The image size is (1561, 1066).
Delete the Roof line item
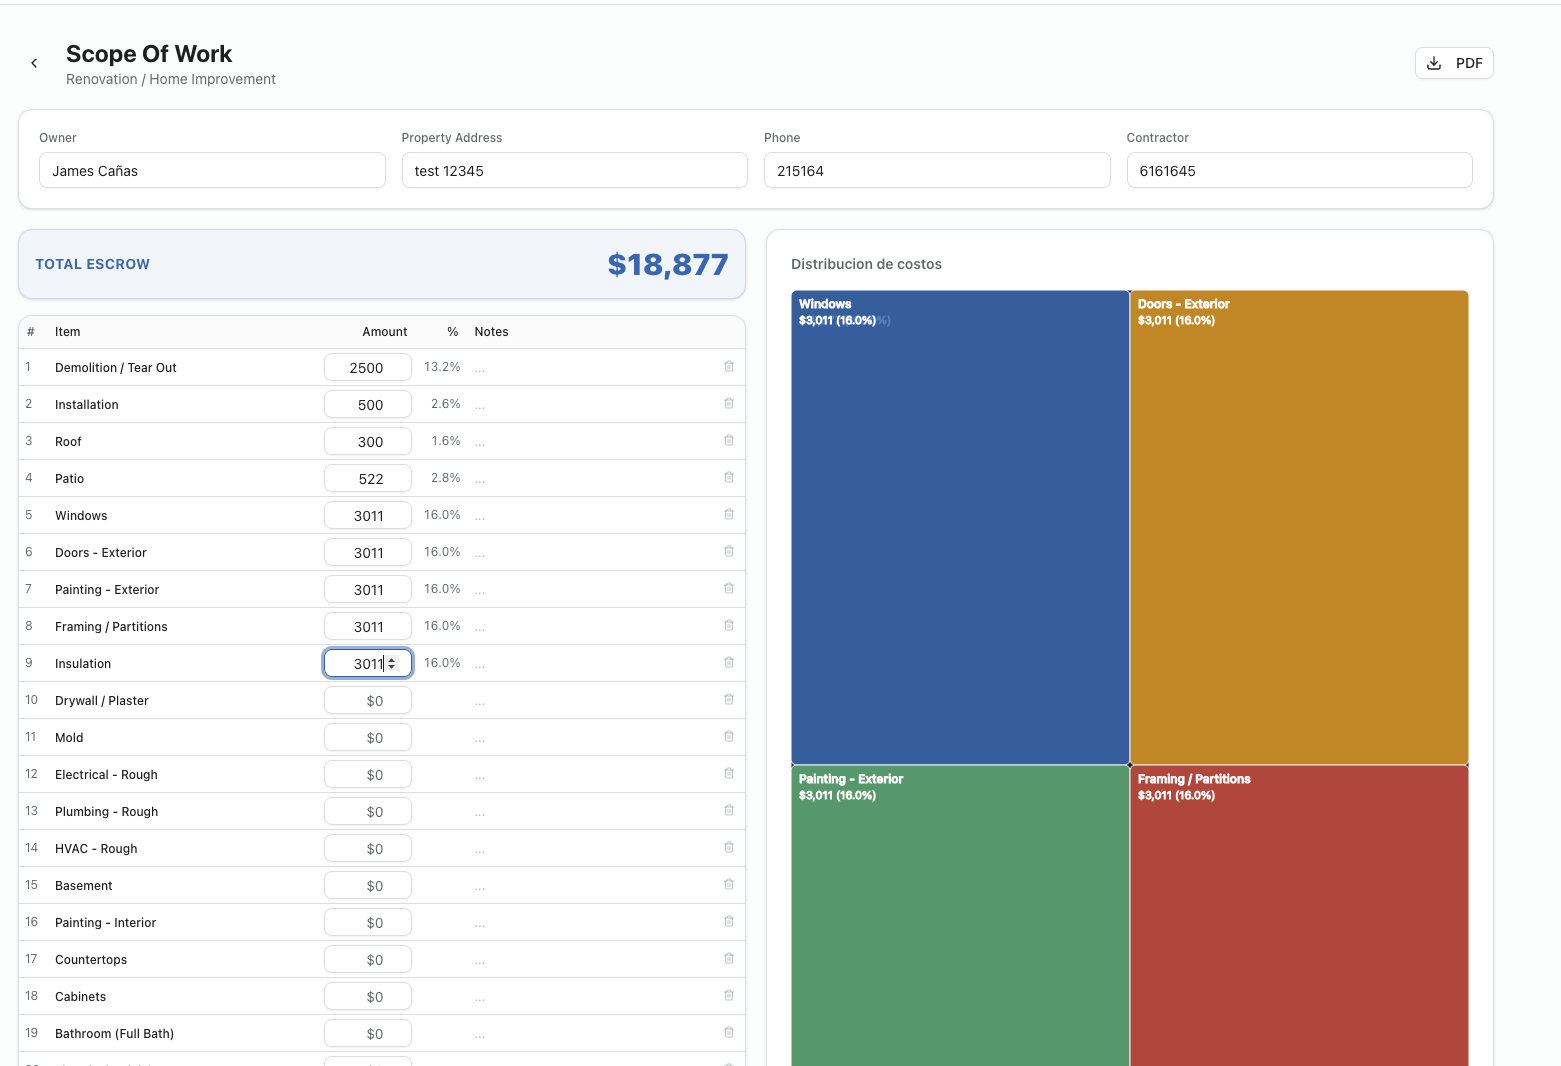[729, 441]
